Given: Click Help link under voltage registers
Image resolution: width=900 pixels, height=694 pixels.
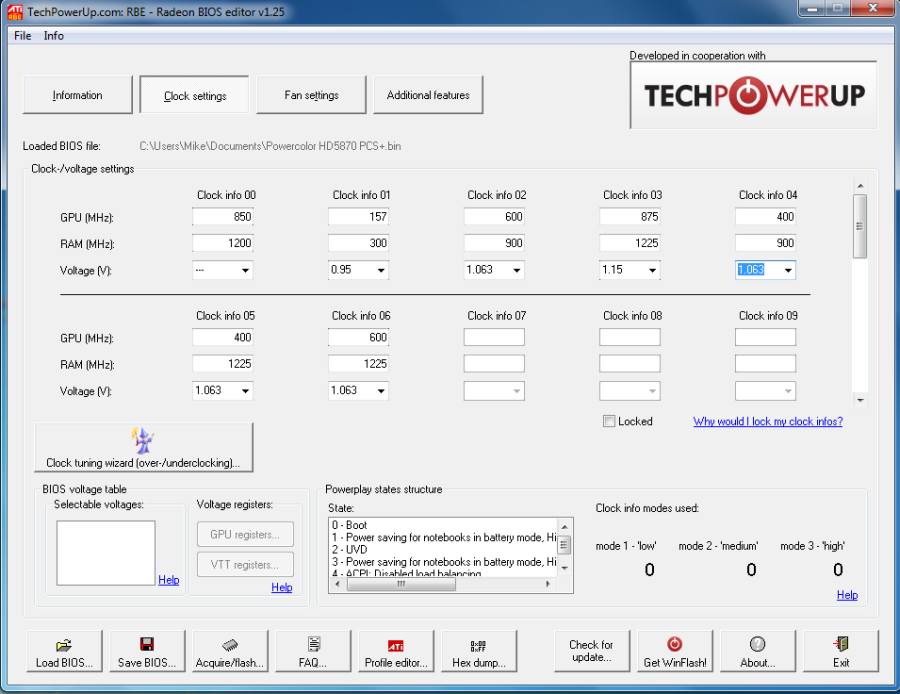Looking at the screenshot, I should pos(282,587).
